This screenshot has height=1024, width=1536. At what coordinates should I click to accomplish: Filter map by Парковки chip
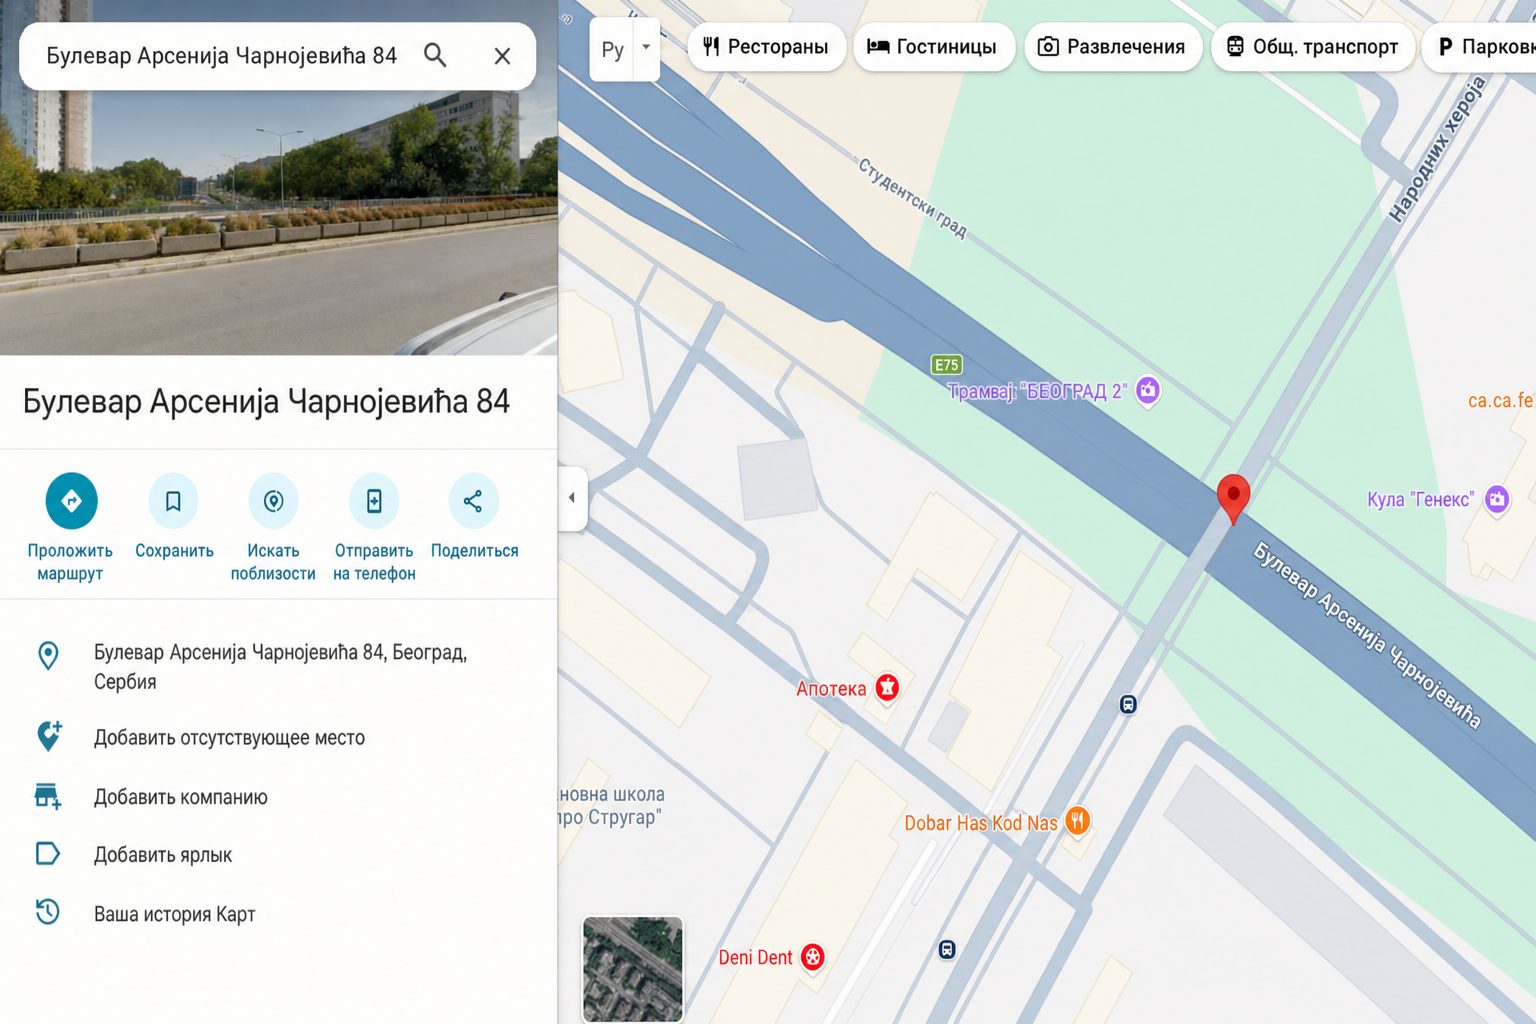1480,47
